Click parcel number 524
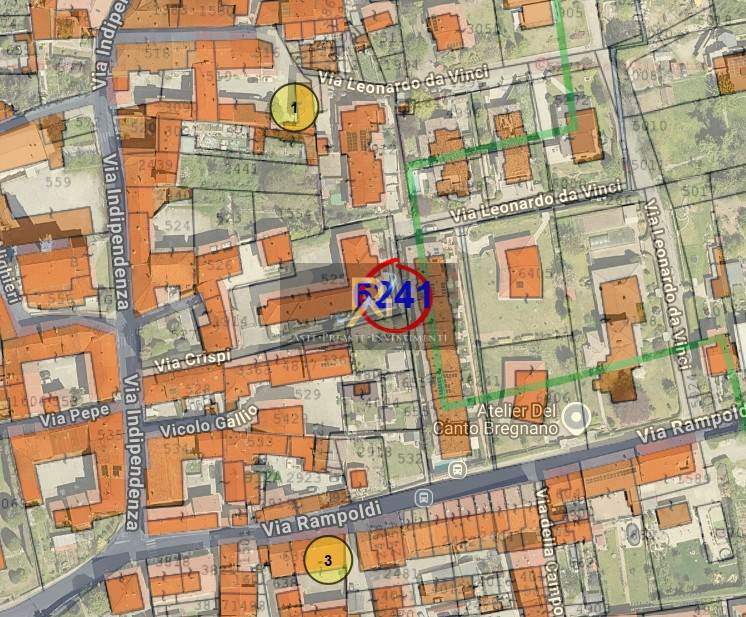The image size is (746, 617). point(177,225)
